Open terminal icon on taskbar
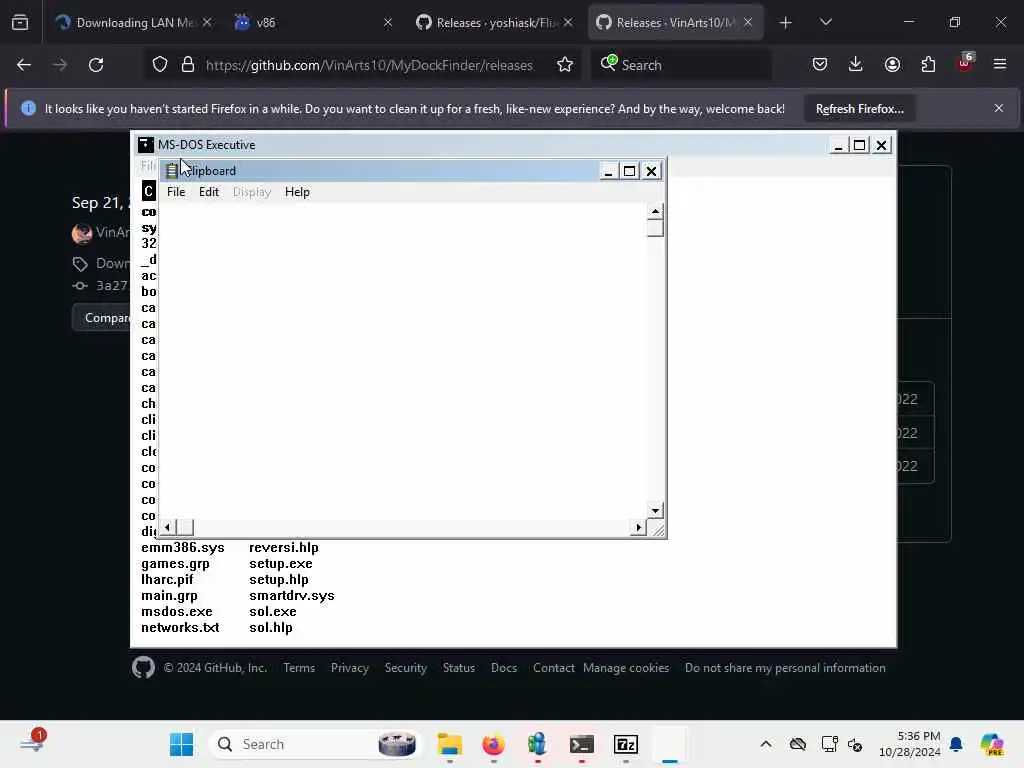 pyautogui.click(x=581, y=744)
